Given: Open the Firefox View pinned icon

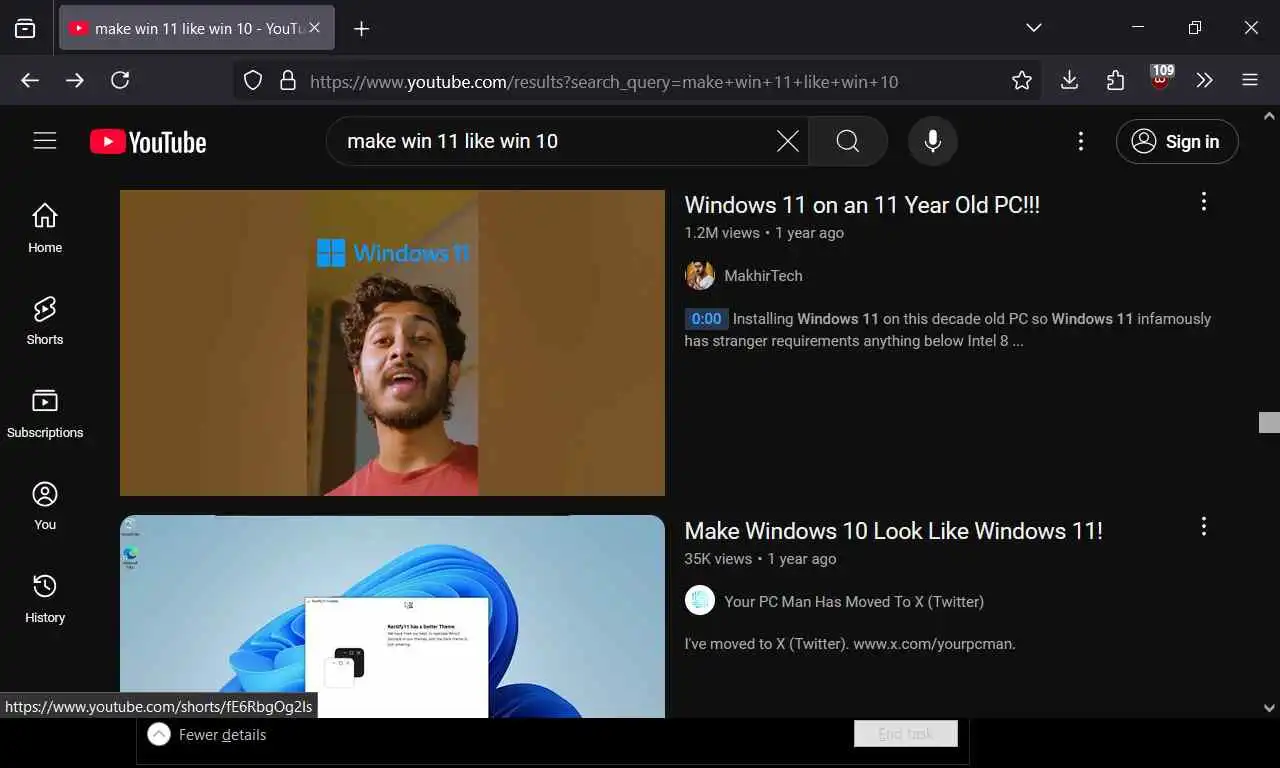Looking at the screenshot, I should tap(25, 28).
